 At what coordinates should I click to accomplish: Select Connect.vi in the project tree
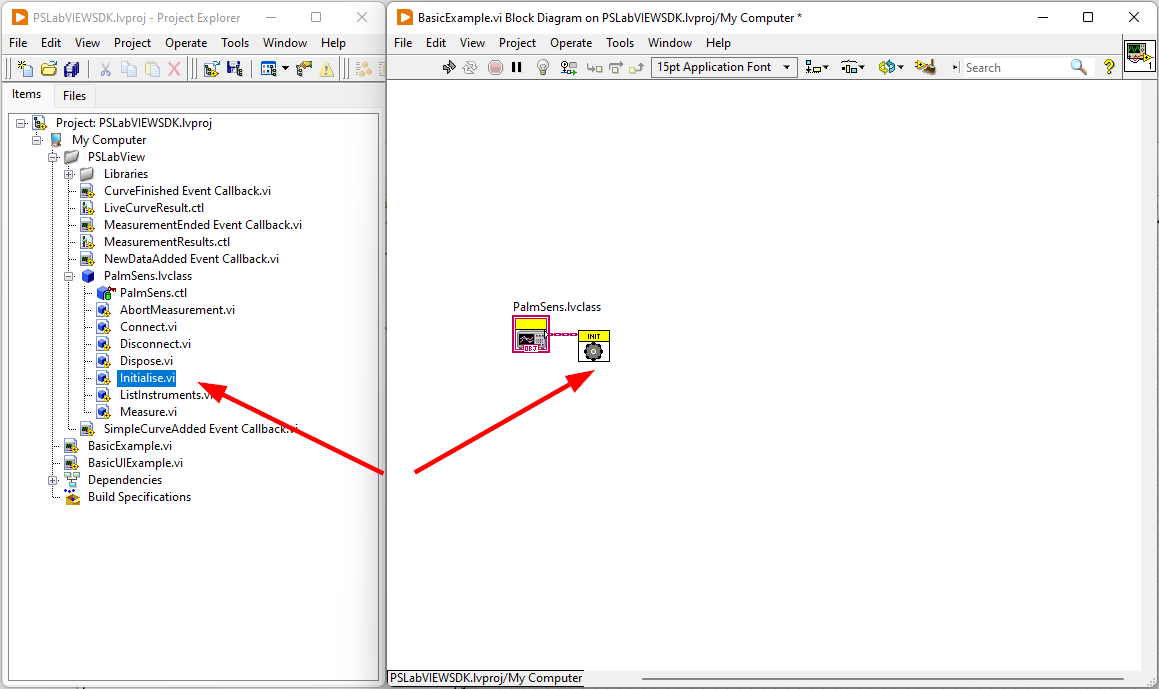[148, 327]
